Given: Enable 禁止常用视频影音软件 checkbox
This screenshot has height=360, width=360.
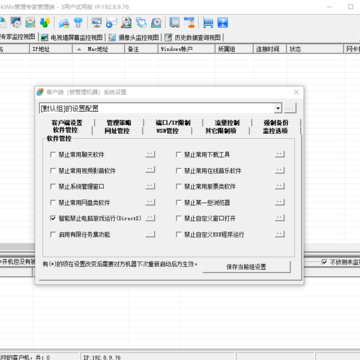Looking at the screenshot, I should [53, 171].
